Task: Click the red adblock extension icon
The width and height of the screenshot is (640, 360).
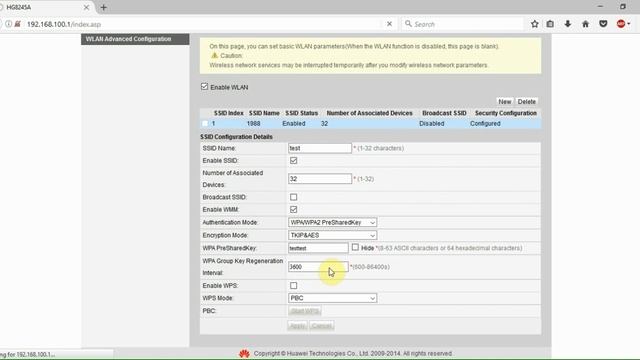Action: pos(621,24)
